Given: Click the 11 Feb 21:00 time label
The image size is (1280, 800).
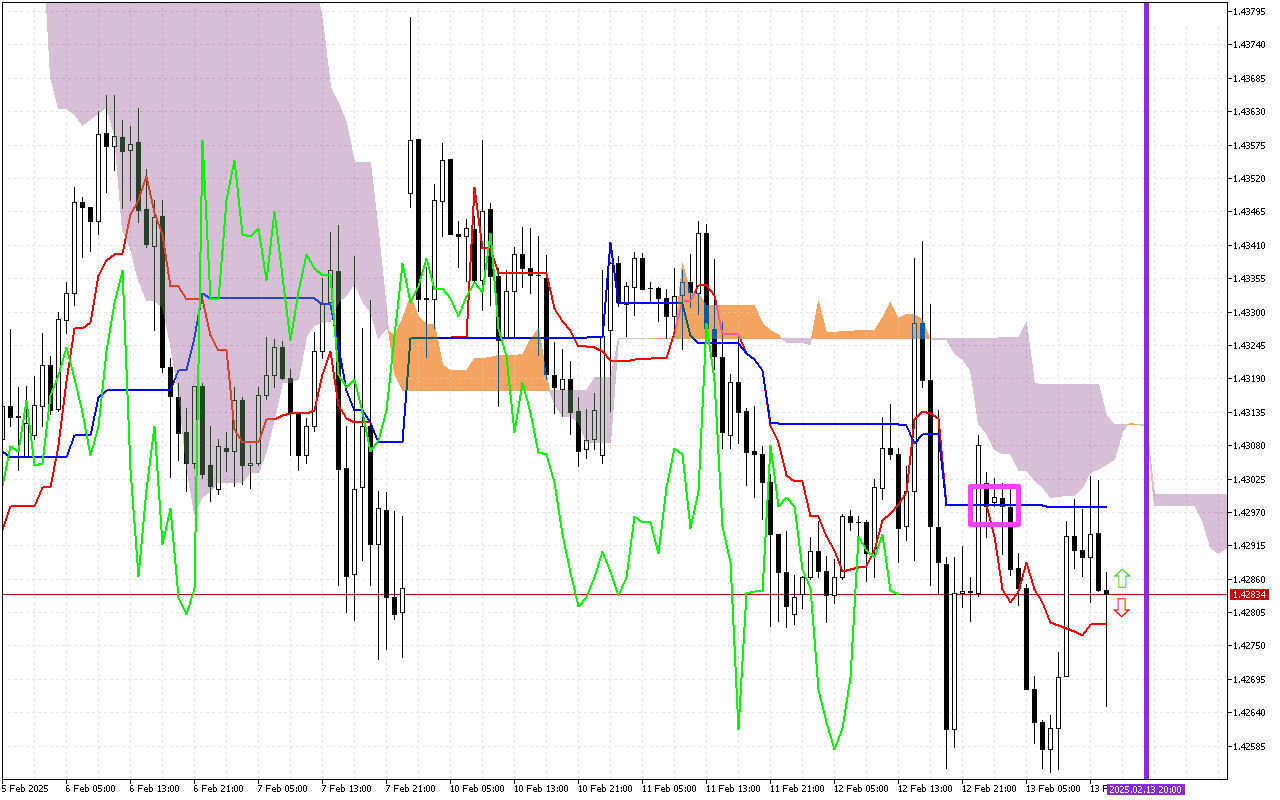Looking at the screenshot, I should [x=797, y=789].
